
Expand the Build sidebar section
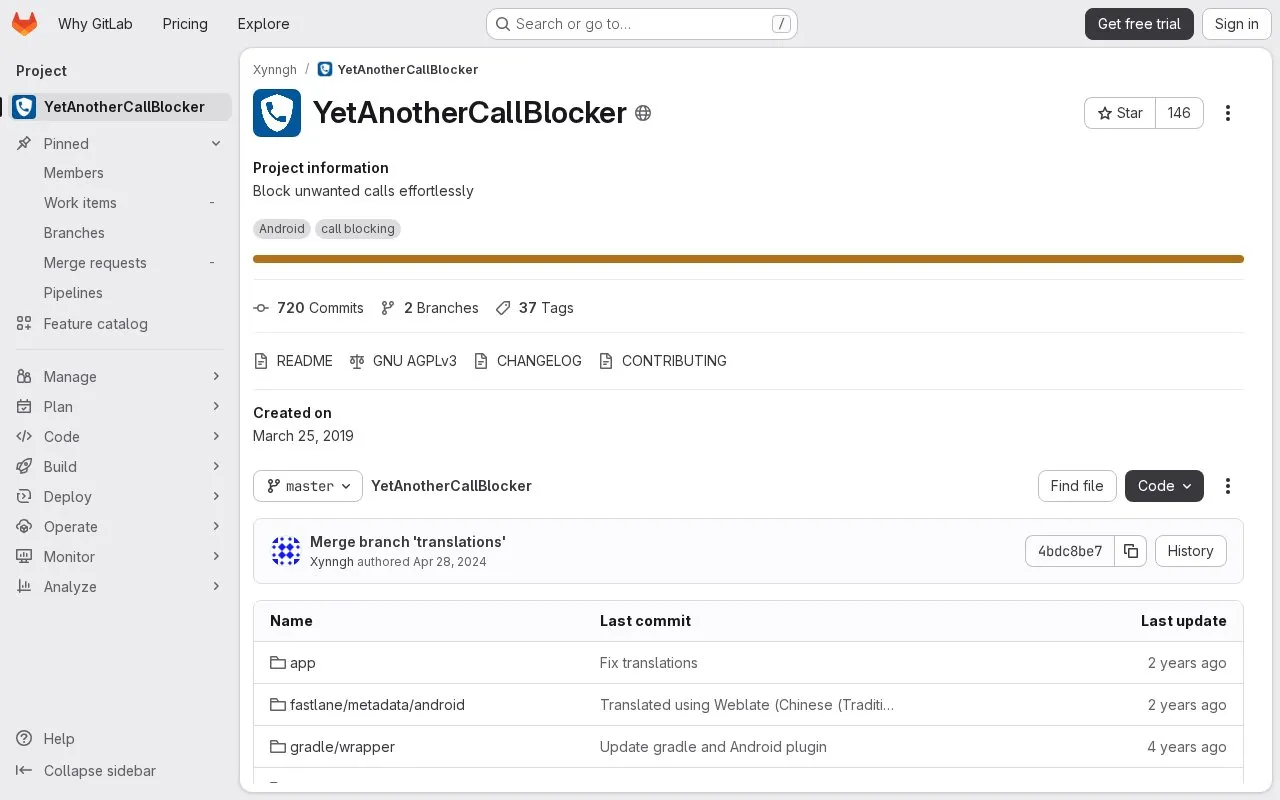120,467
